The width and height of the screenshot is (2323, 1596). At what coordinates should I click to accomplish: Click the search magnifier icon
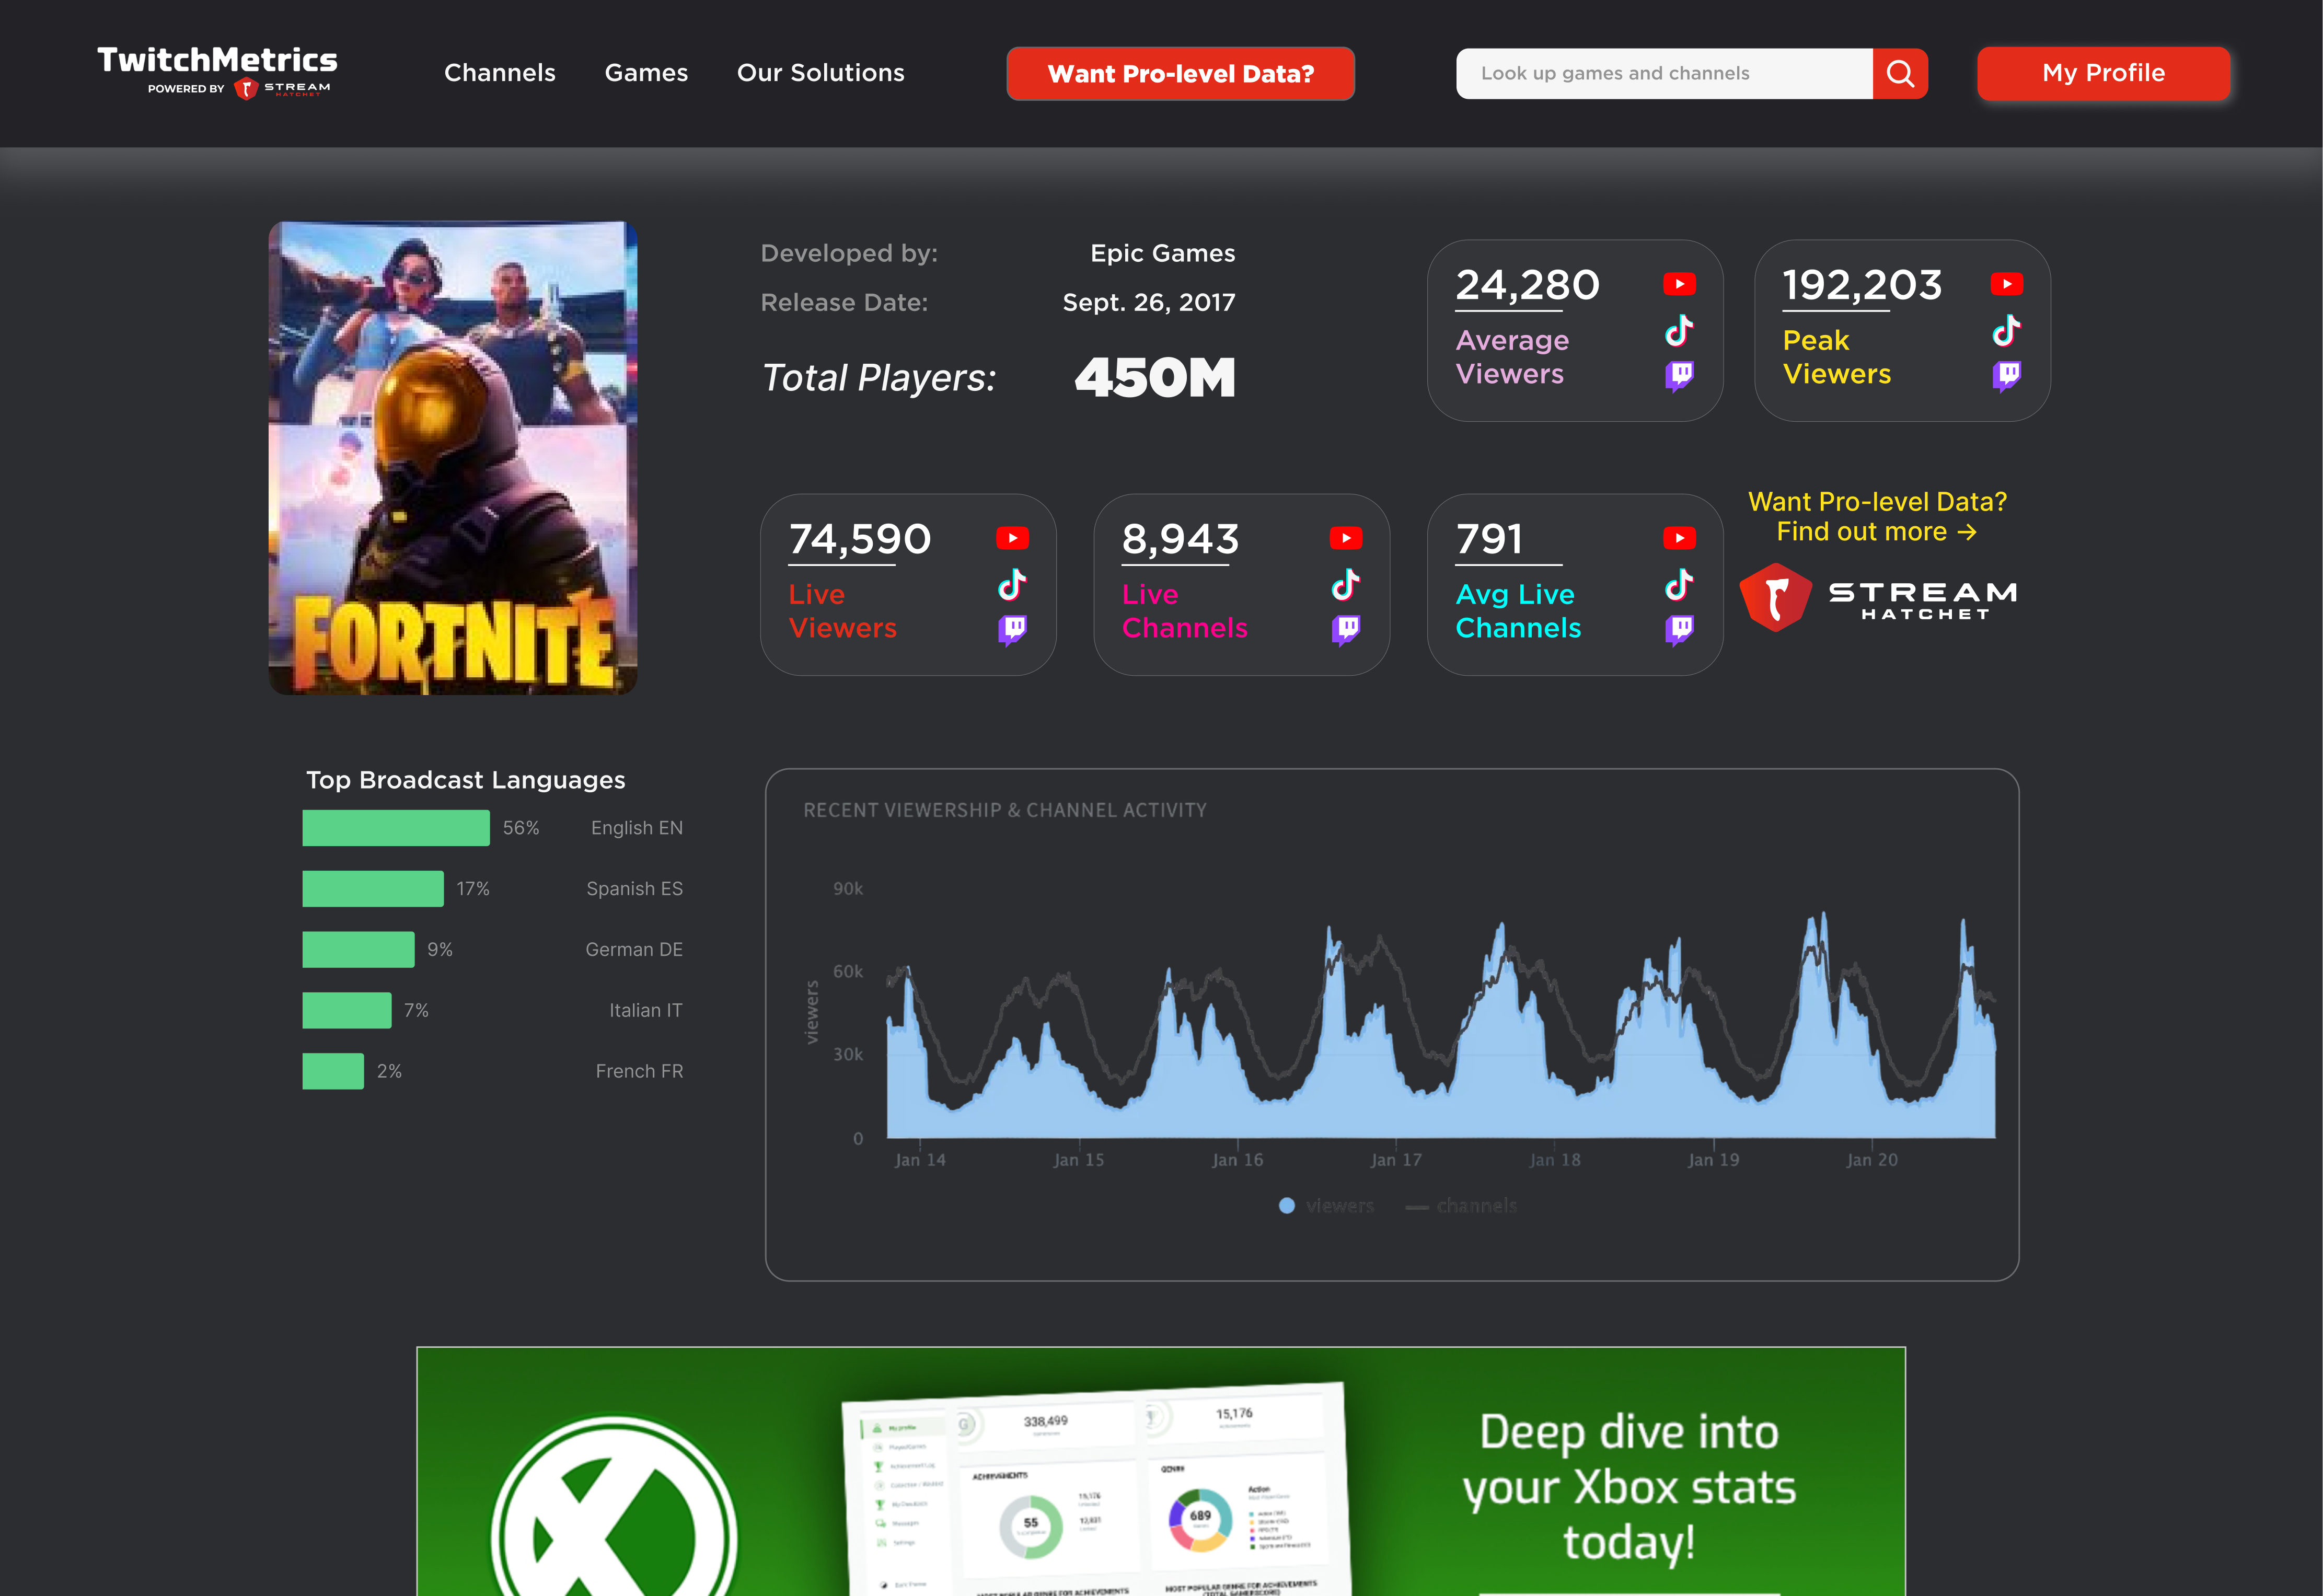[1899, 73]
